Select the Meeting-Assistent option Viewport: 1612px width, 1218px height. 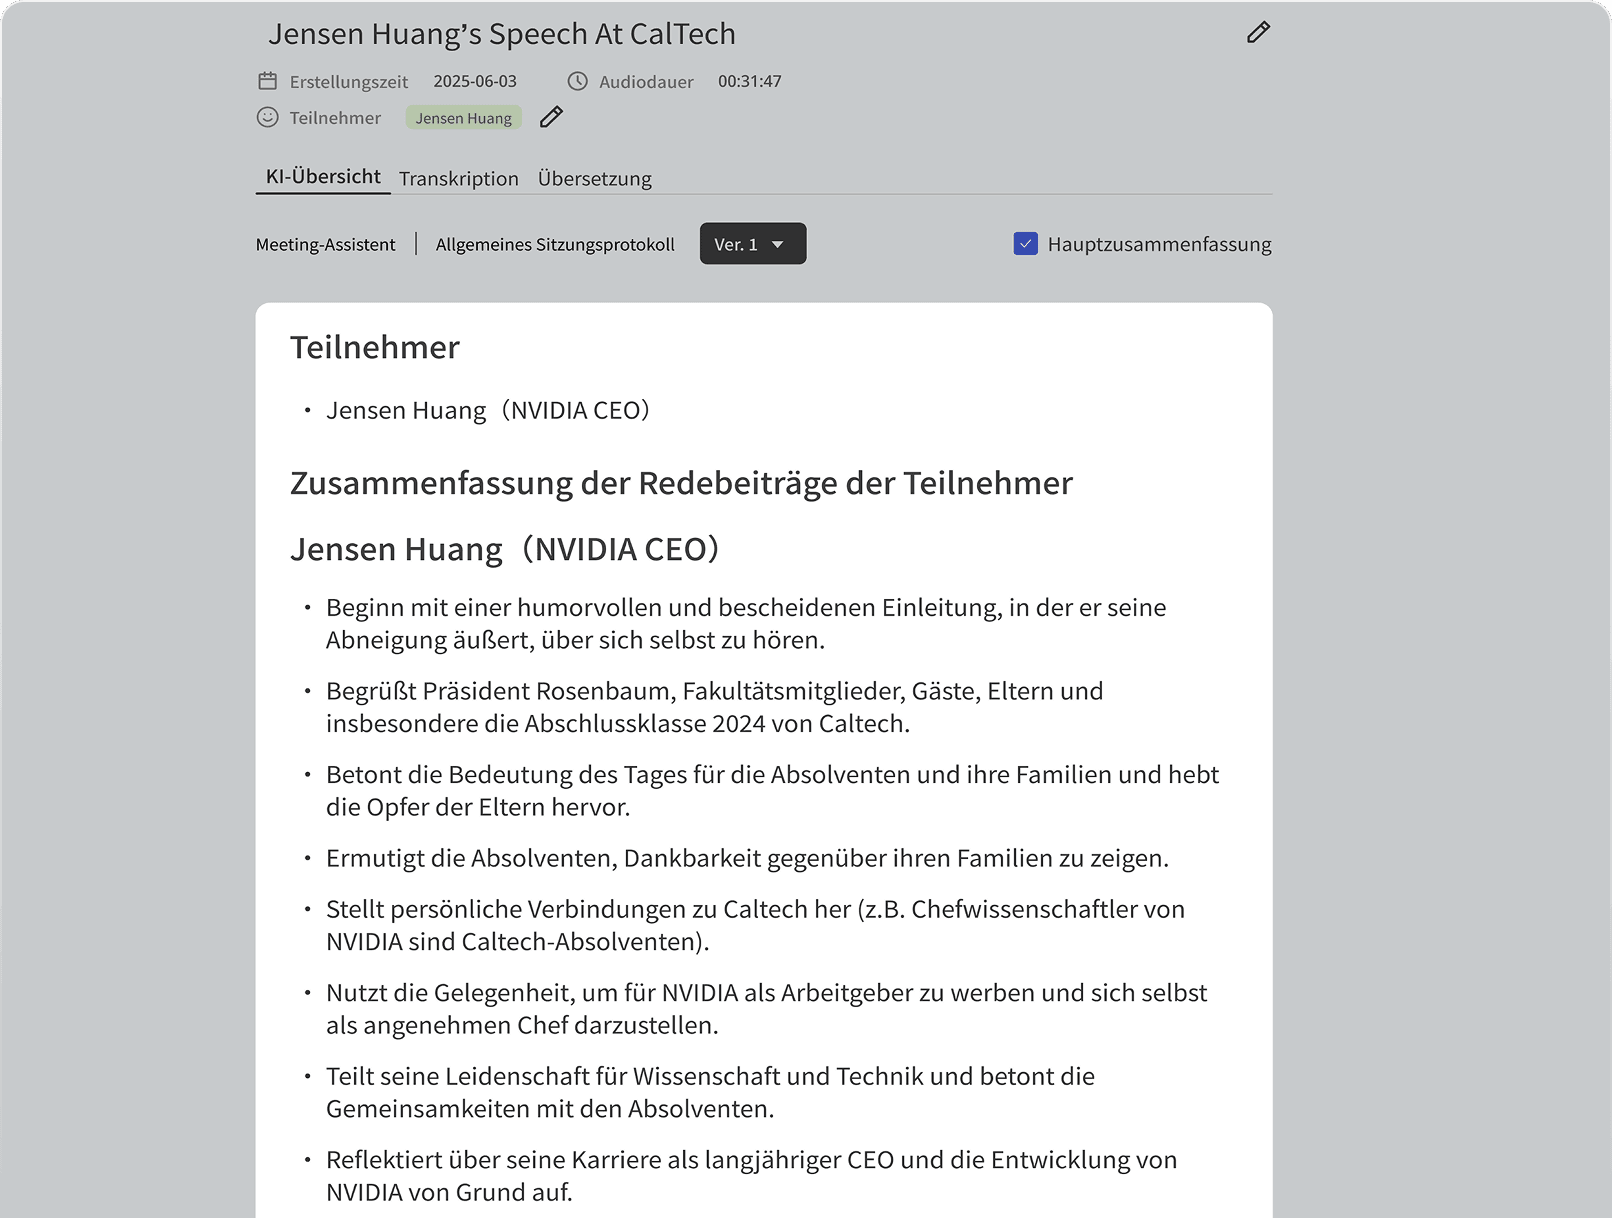click(325, 245)
